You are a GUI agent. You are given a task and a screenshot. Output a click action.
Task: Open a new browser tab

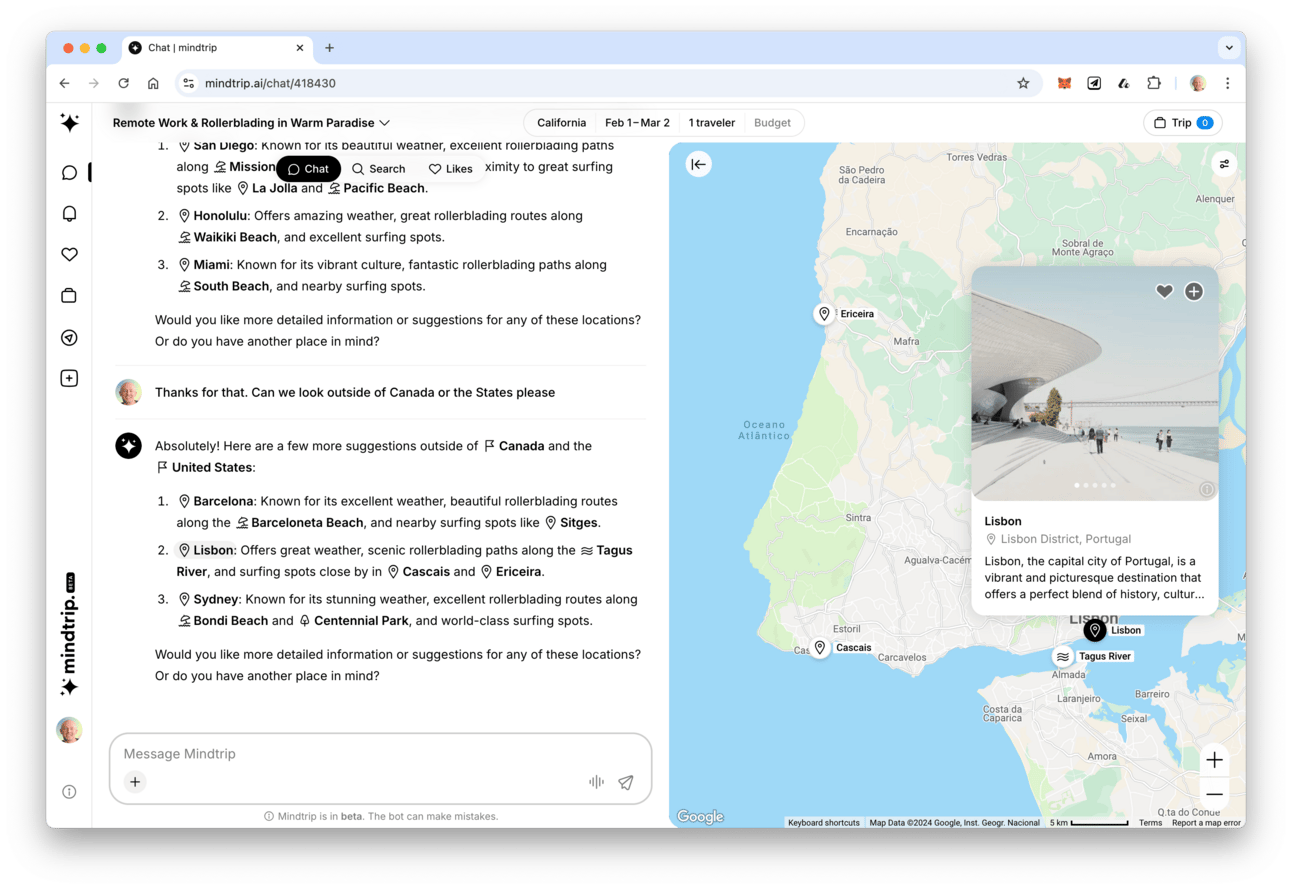(329, 47)
